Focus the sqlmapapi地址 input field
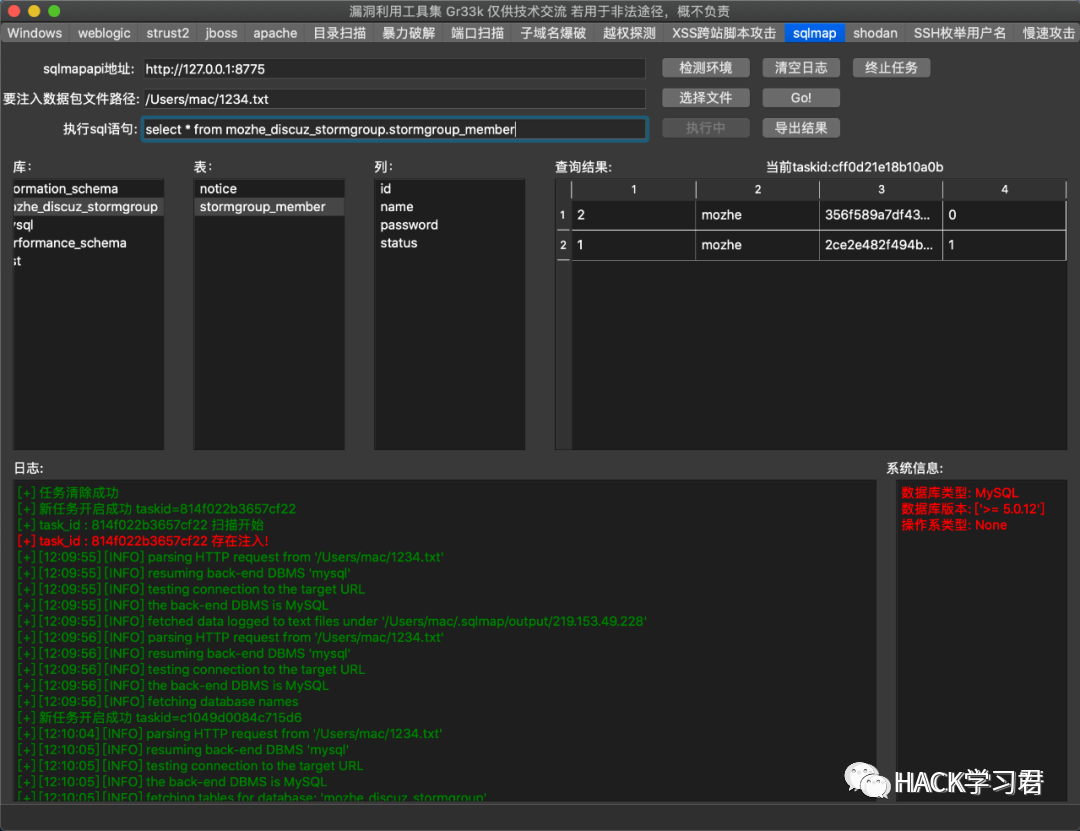The image size is (1080, 831). tap(394, 69)
